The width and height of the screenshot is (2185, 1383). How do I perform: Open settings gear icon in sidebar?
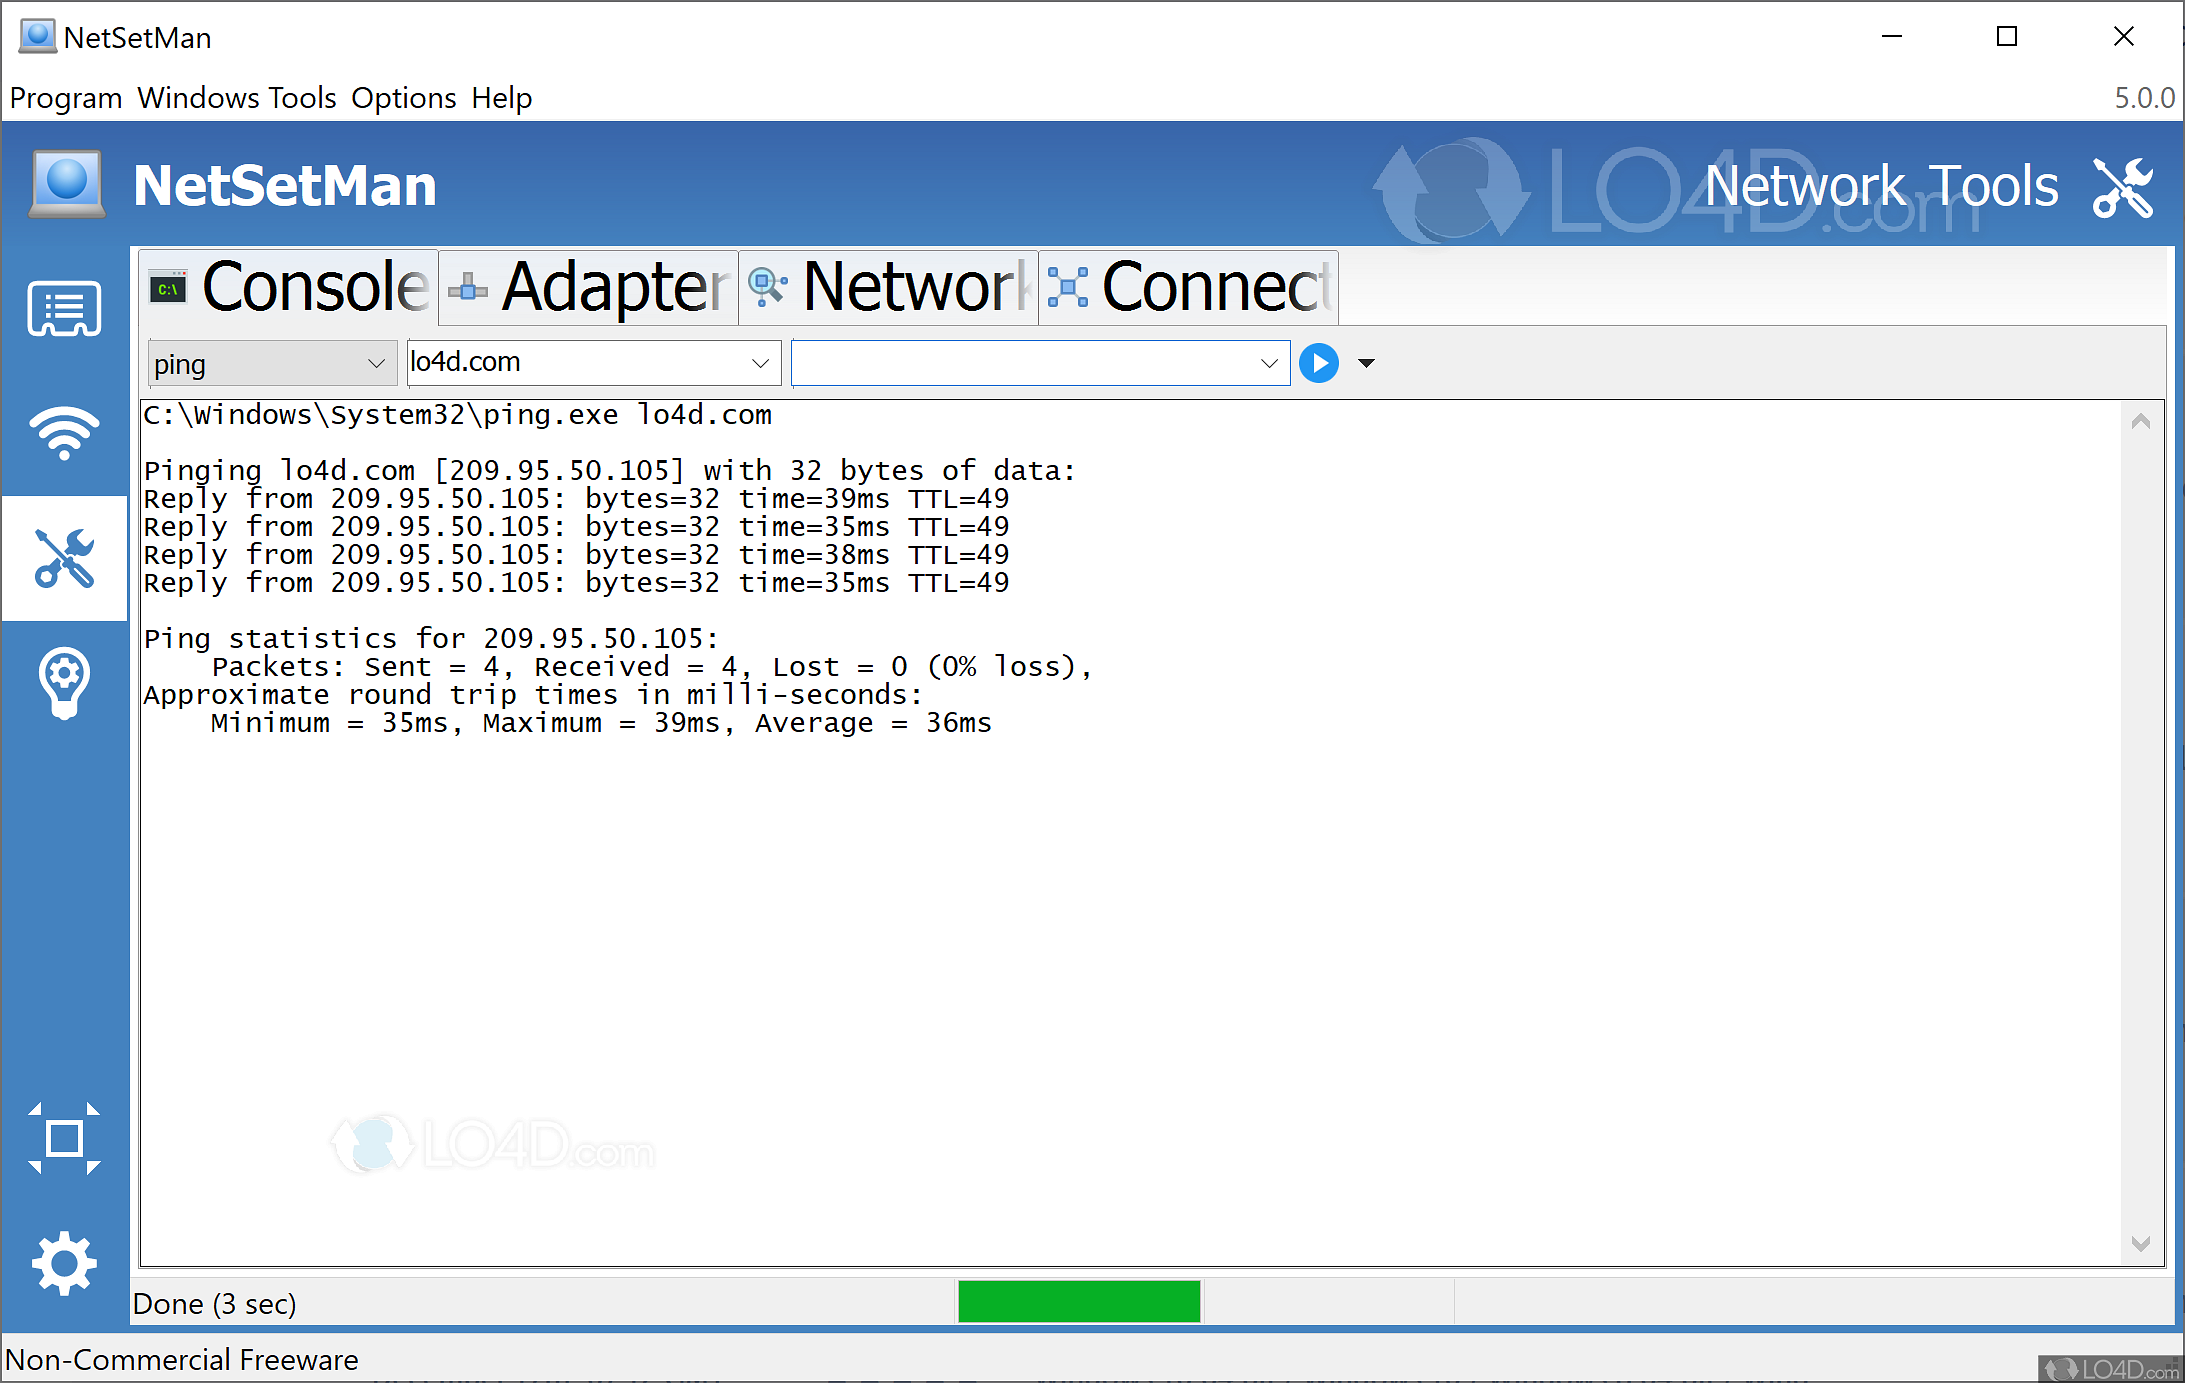tap(64, 1263)
